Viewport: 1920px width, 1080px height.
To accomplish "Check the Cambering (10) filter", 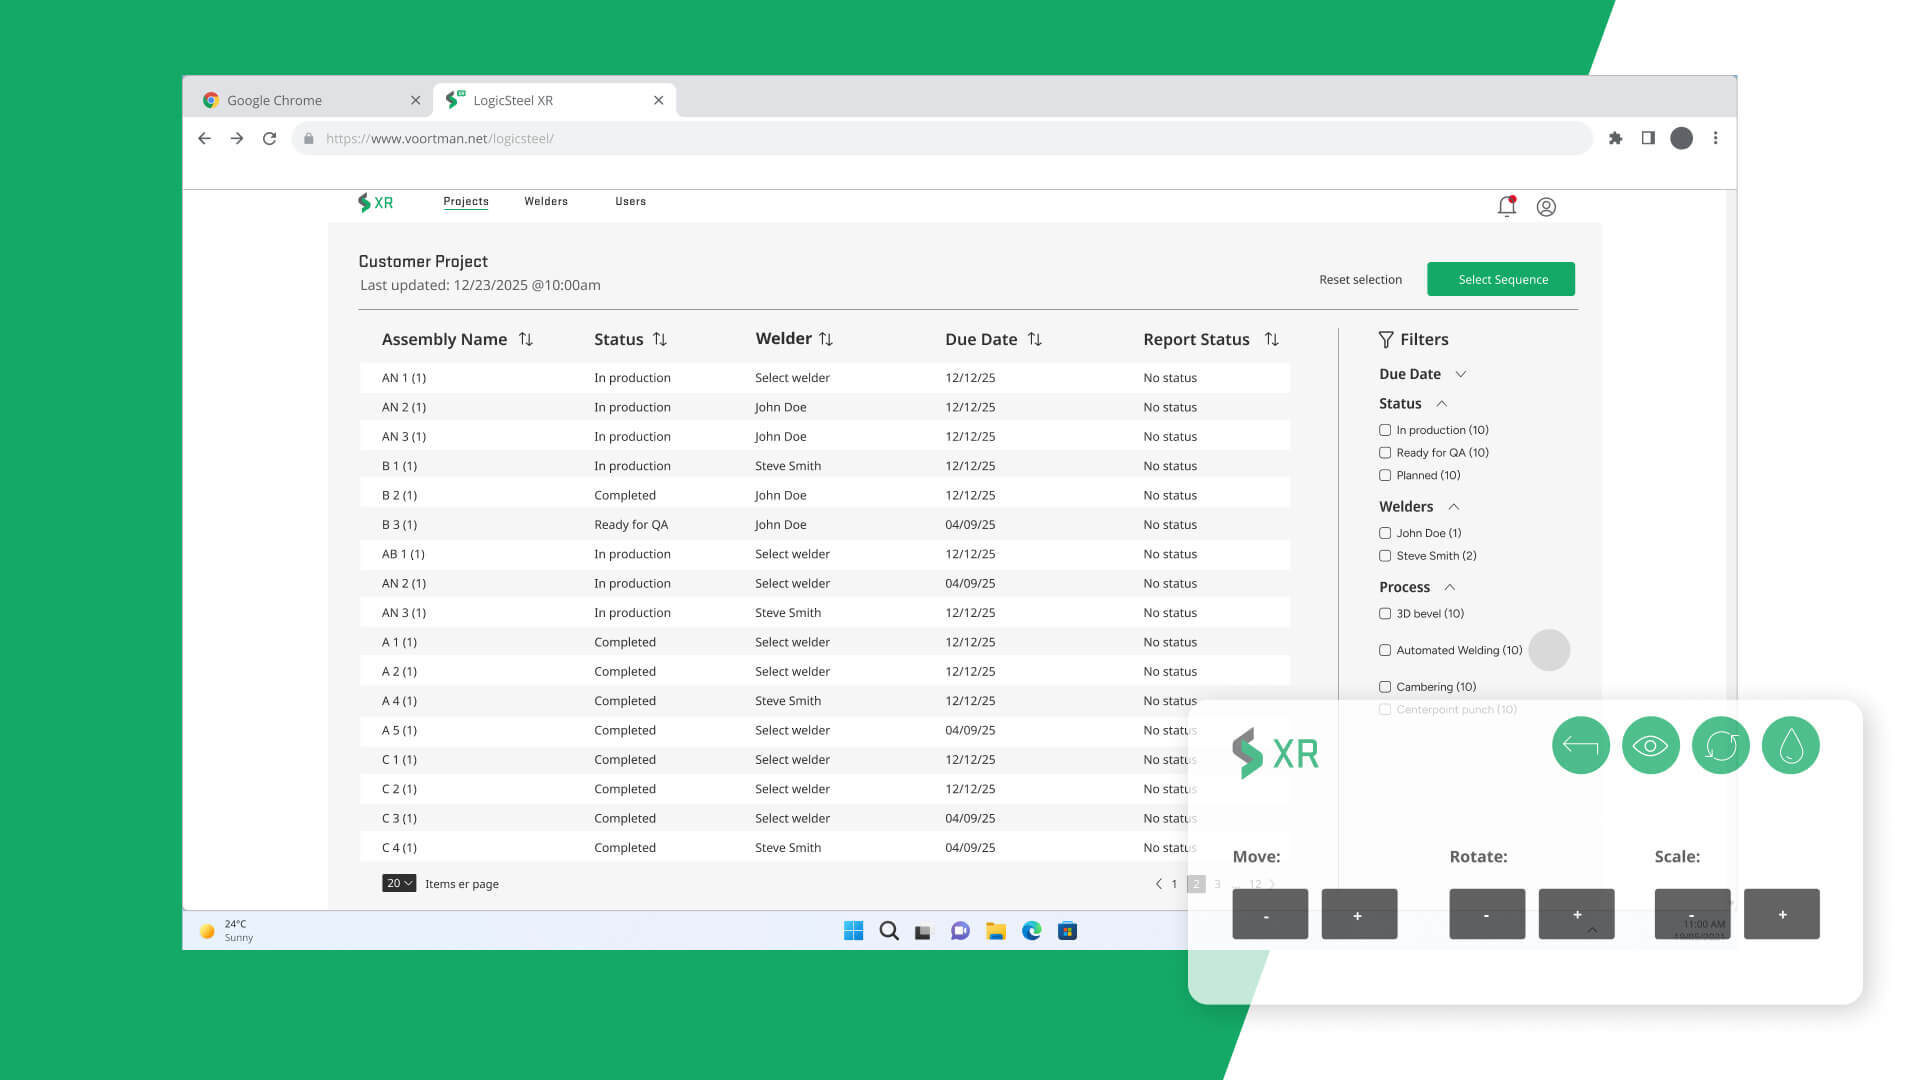I will click(x=1385, y=687).
